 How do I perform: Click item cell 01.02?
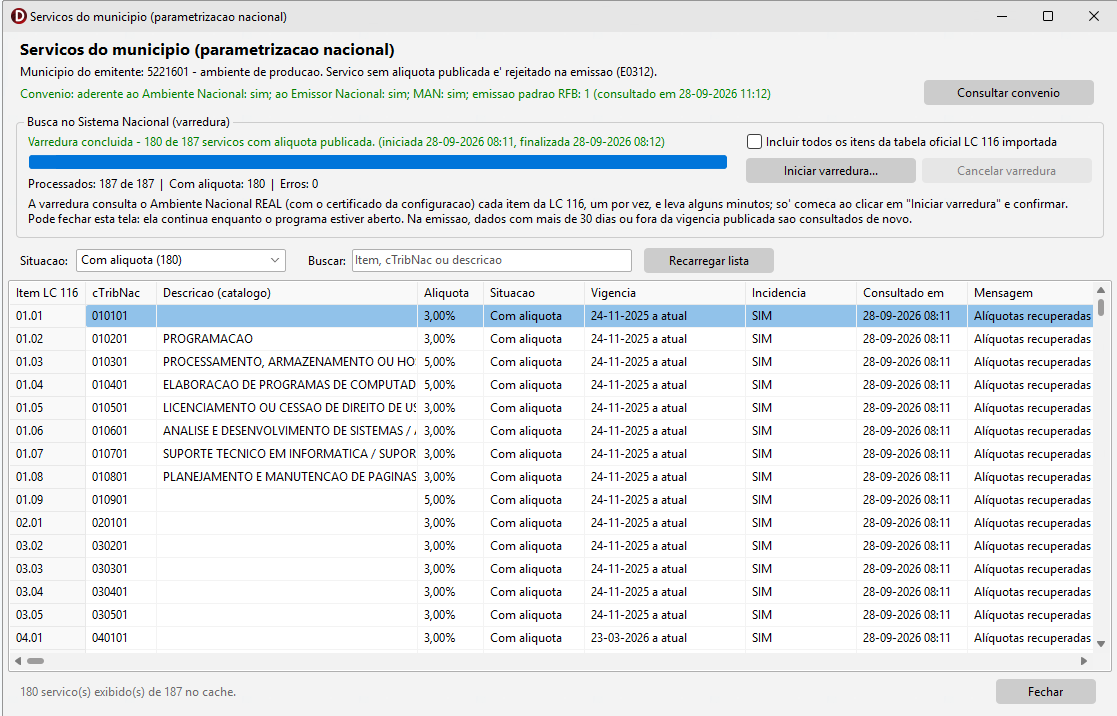point(47,338)
